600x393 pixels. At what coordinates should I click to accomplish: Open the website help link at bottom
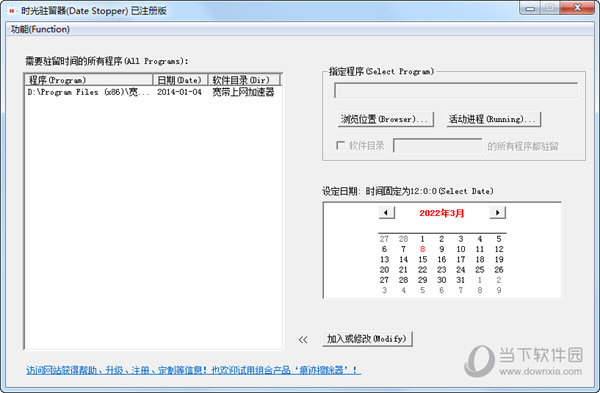click(193, 370)
